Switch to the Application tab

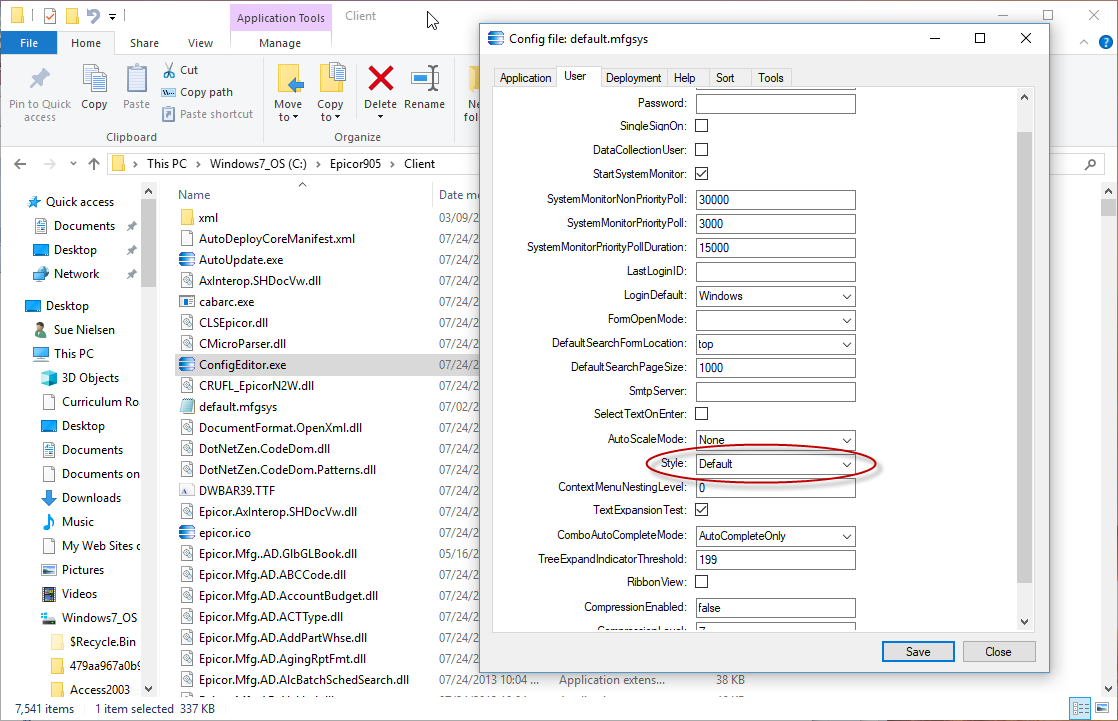[525, 78]
